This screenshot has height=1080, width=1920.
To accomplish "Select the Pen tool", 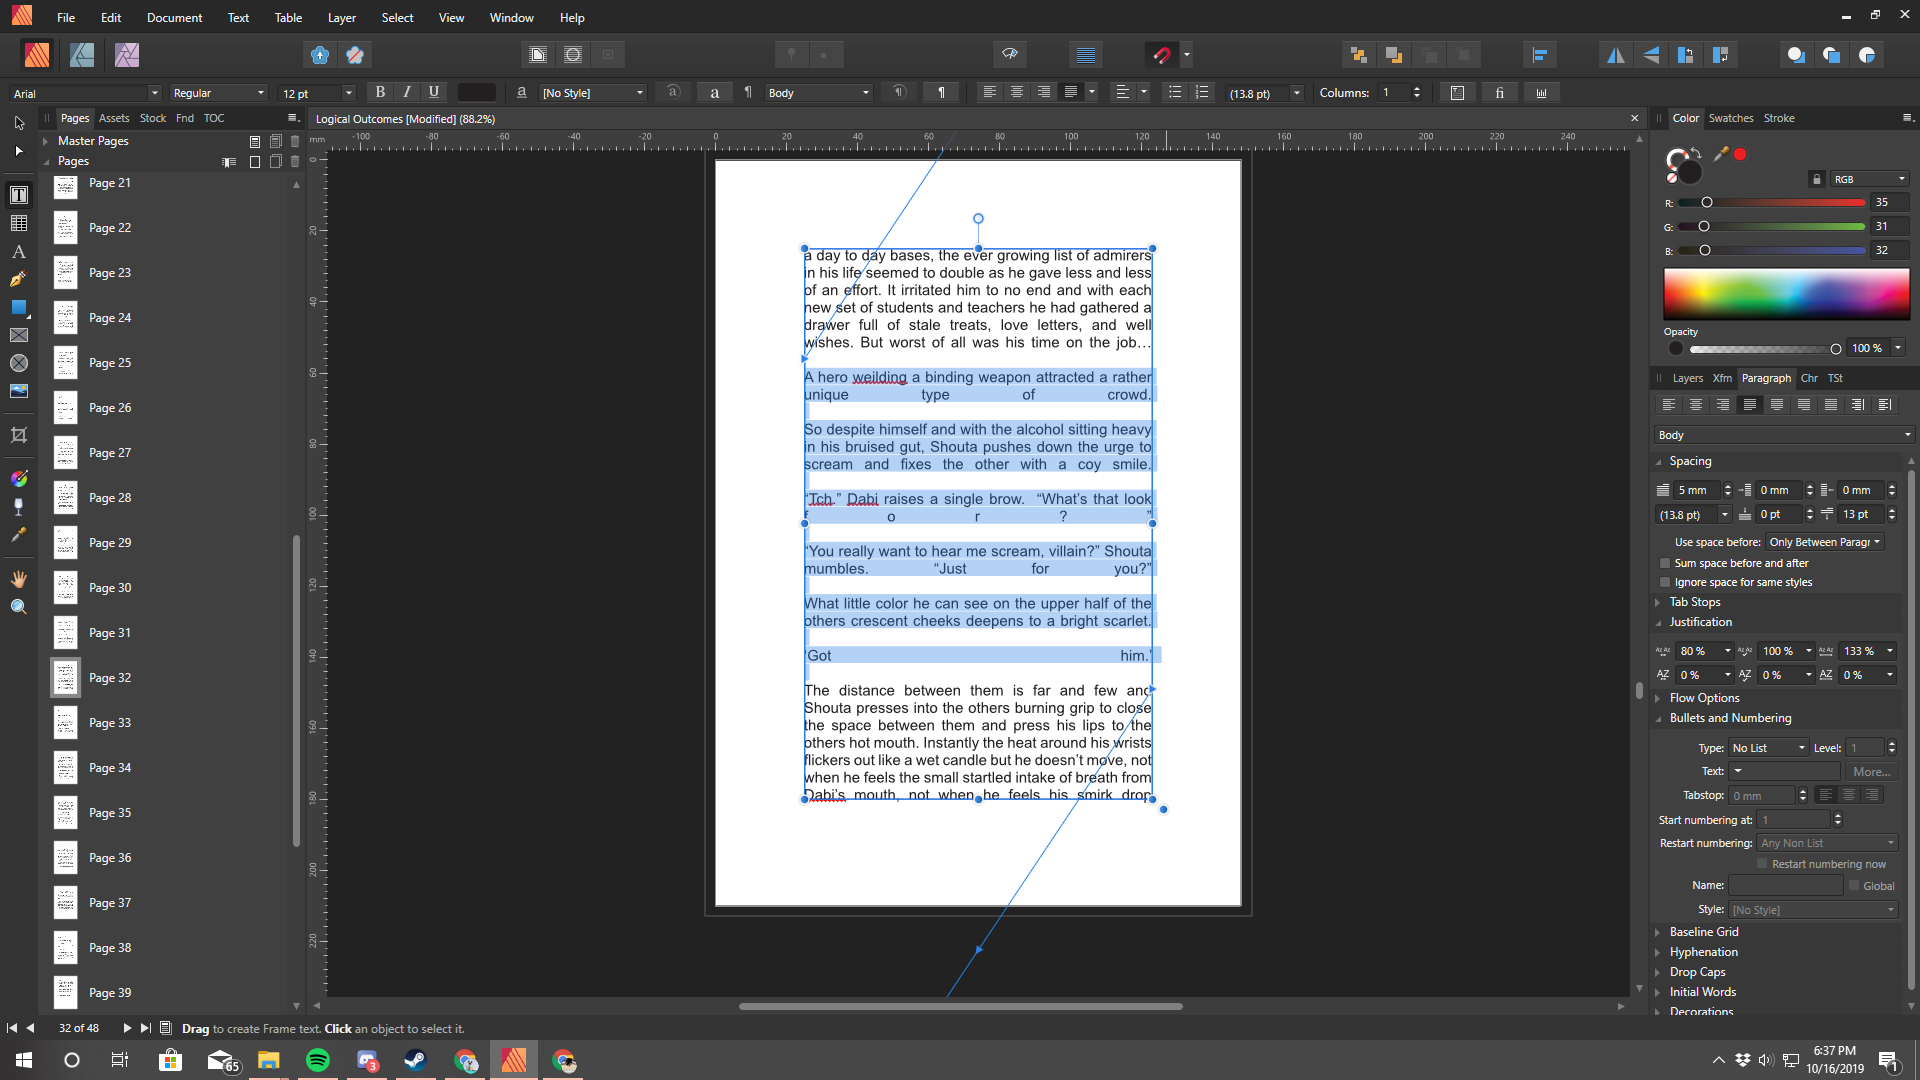I will (19, 280).
